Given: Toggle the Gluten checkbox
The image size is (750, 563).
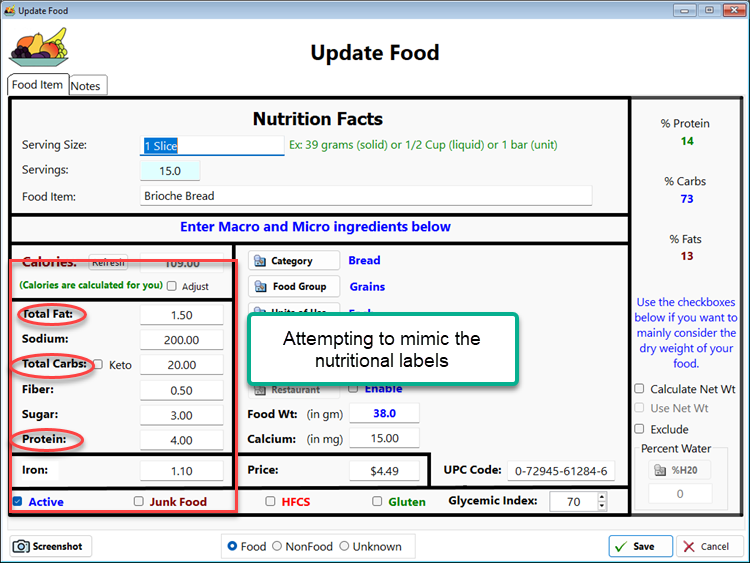Looking at the screenshot, I should click(377, 501).
